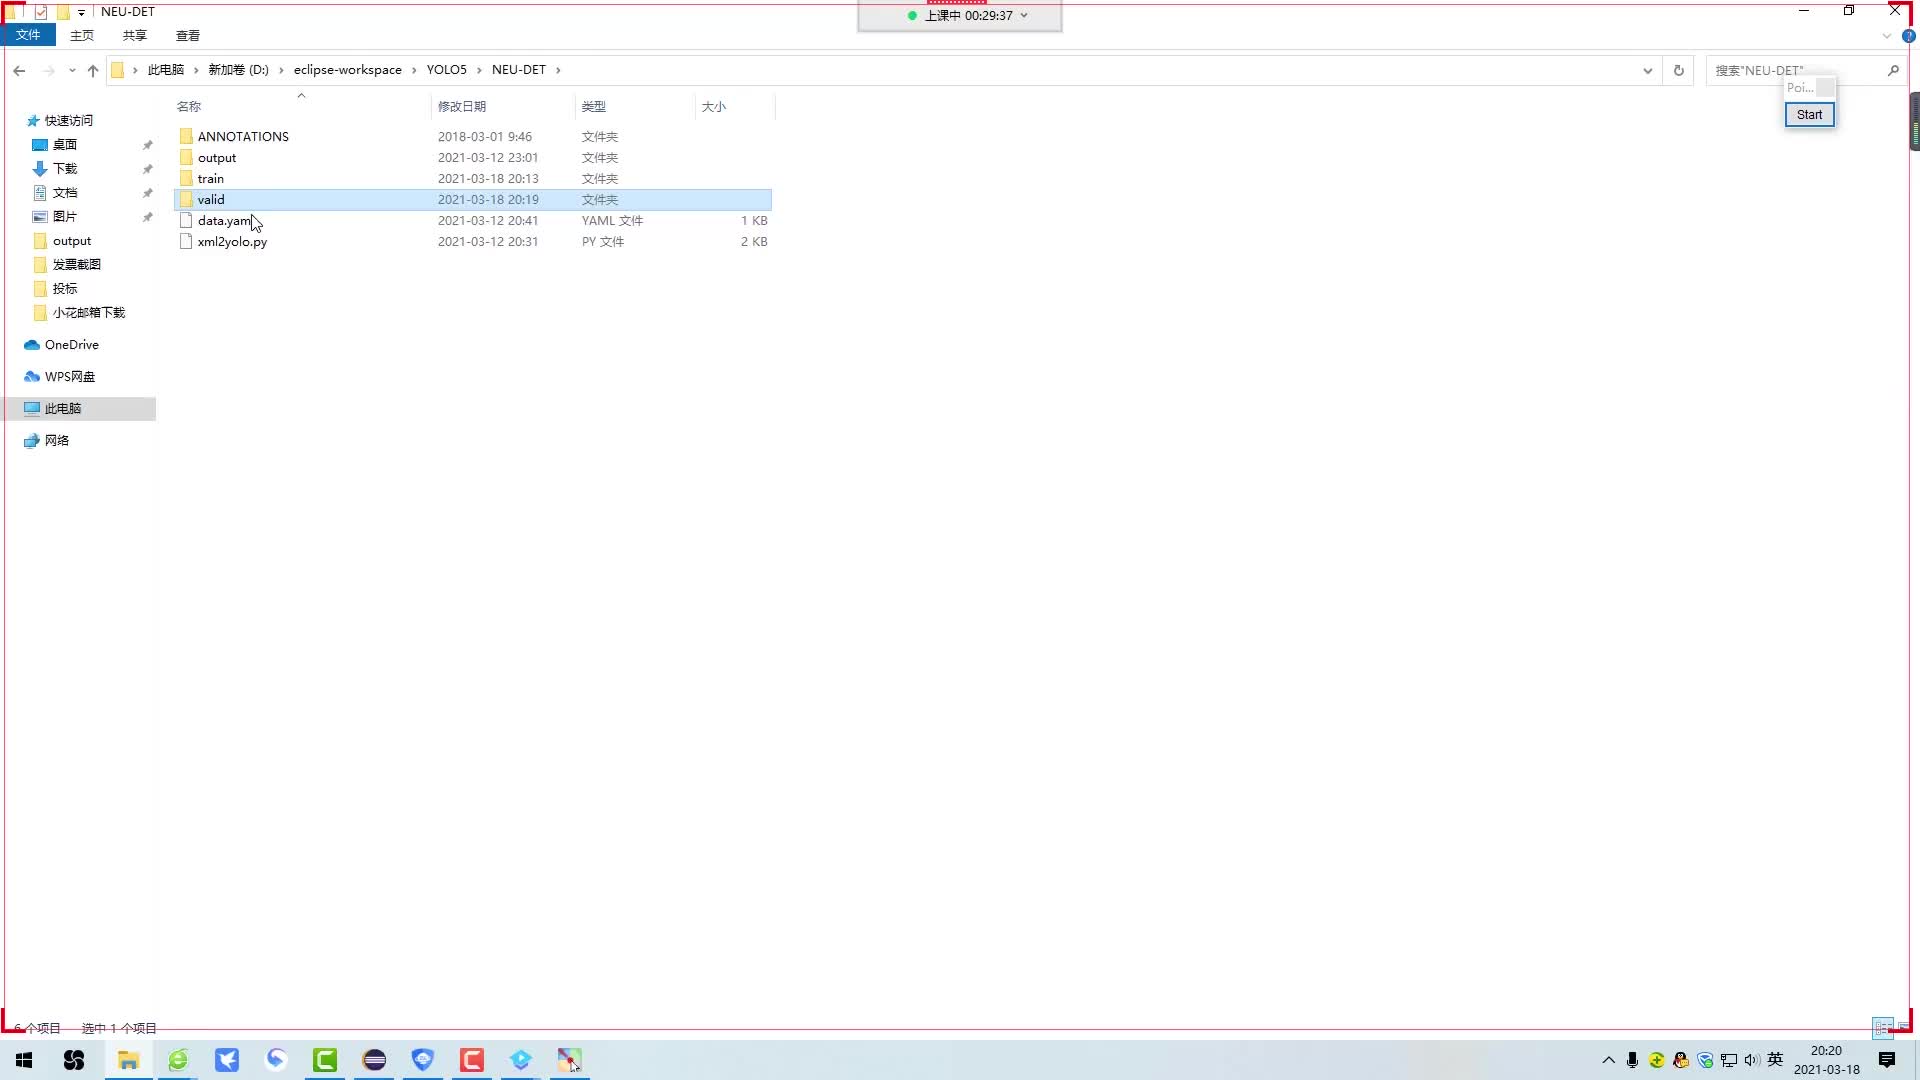Click the microphone tray icon
This screenshot has height=1080, width=1920.
pyautogui.click(x=1632, y=1060)
